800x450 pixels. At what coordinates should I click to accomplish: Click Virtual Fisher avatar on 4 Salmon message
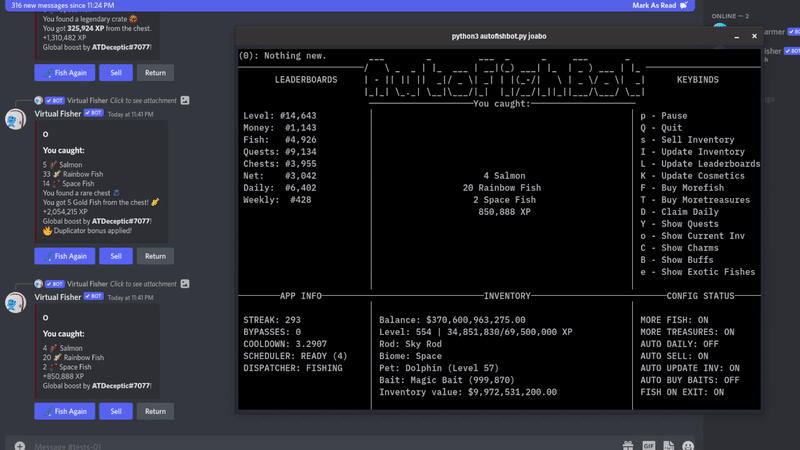(16, 303)
